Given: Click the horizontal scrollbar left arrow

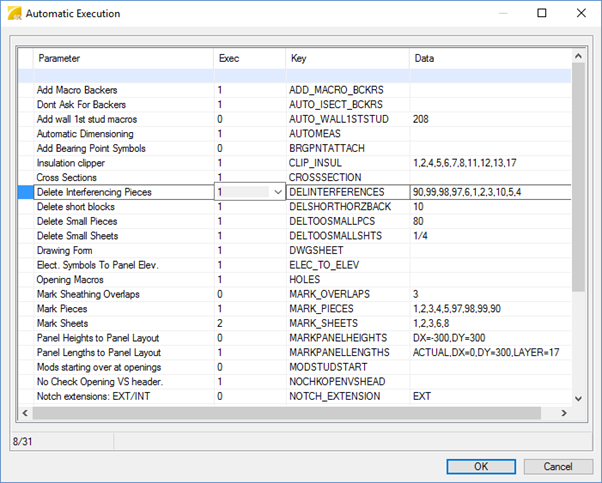Looking at the screenshot, I should pyautogui.click(x=26, y=414).
